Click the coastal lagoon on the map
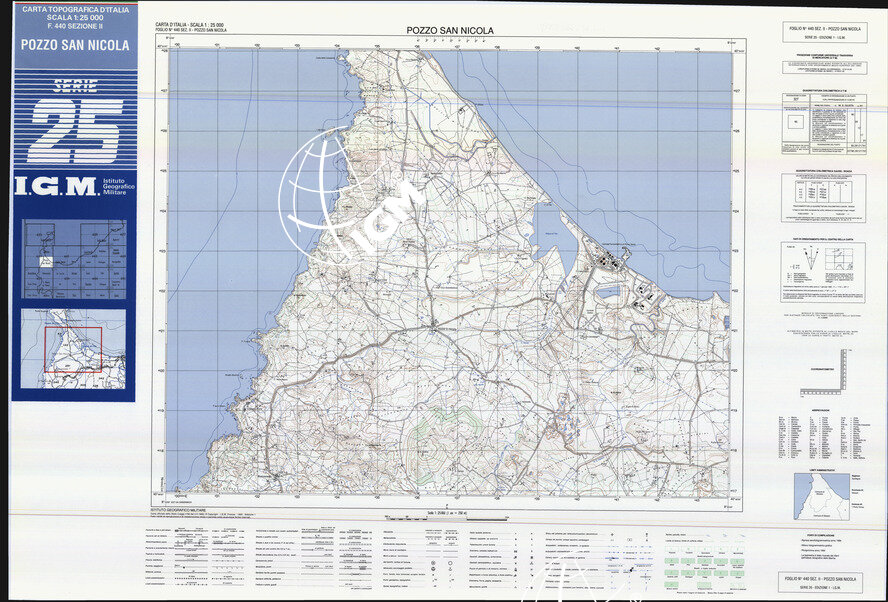The width and height of the screenshot is (888, 602). point(549,229)
